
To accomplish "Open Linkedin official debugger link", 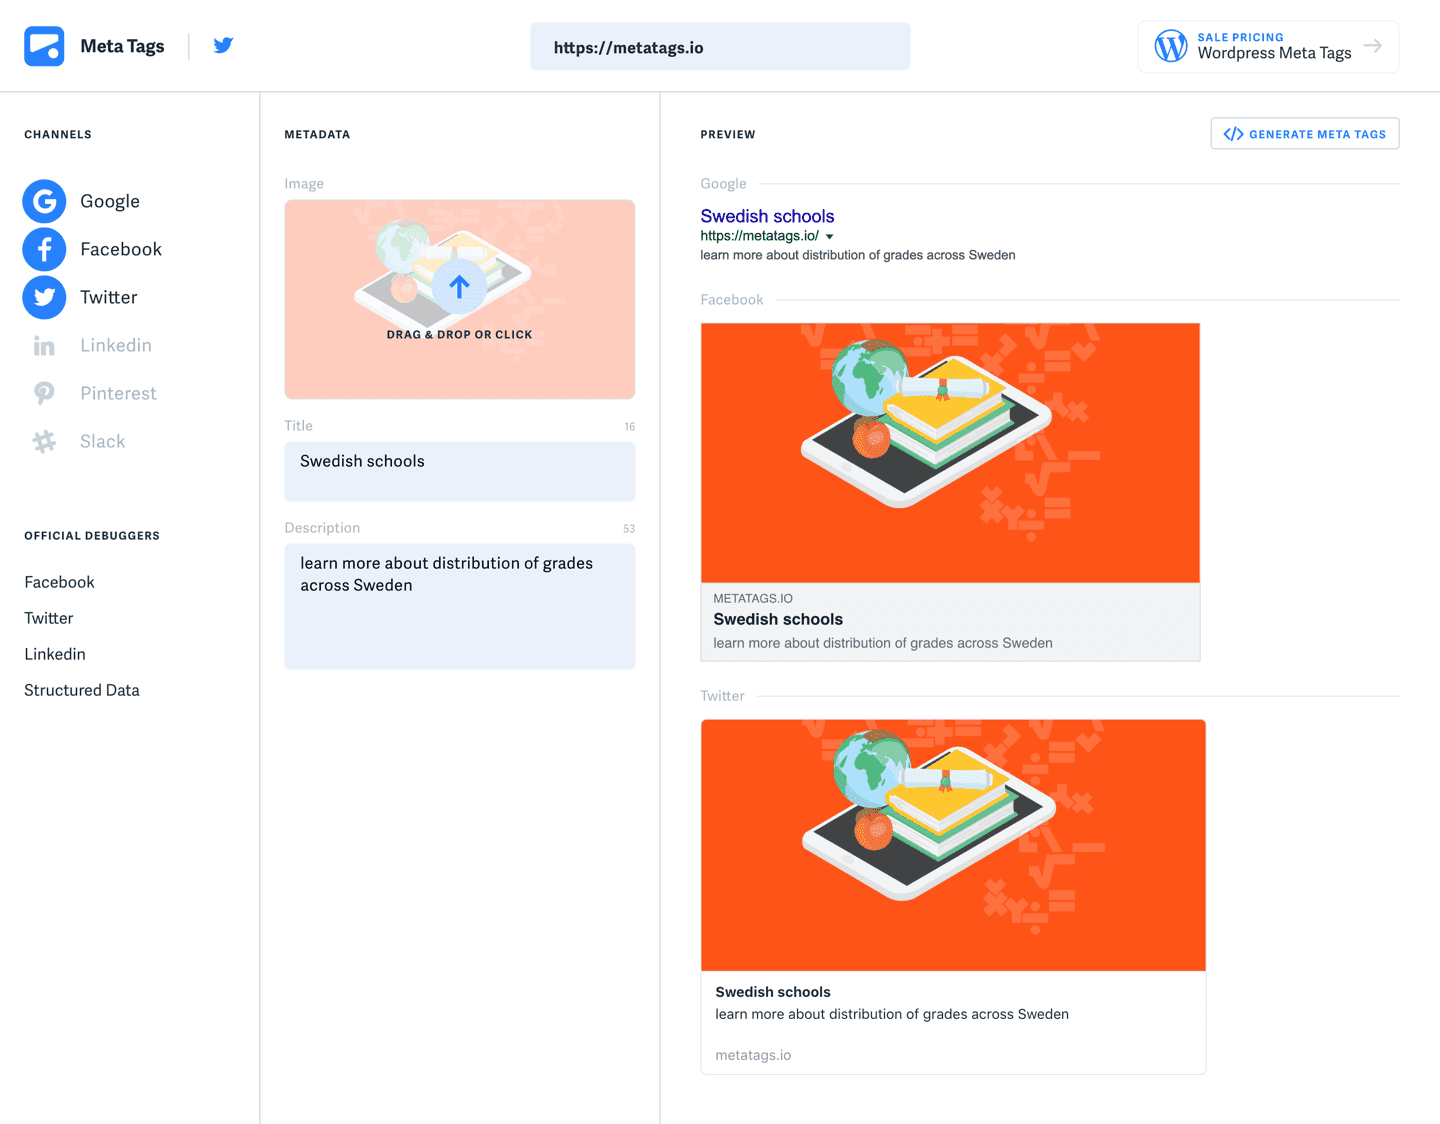I will (55, 654).
